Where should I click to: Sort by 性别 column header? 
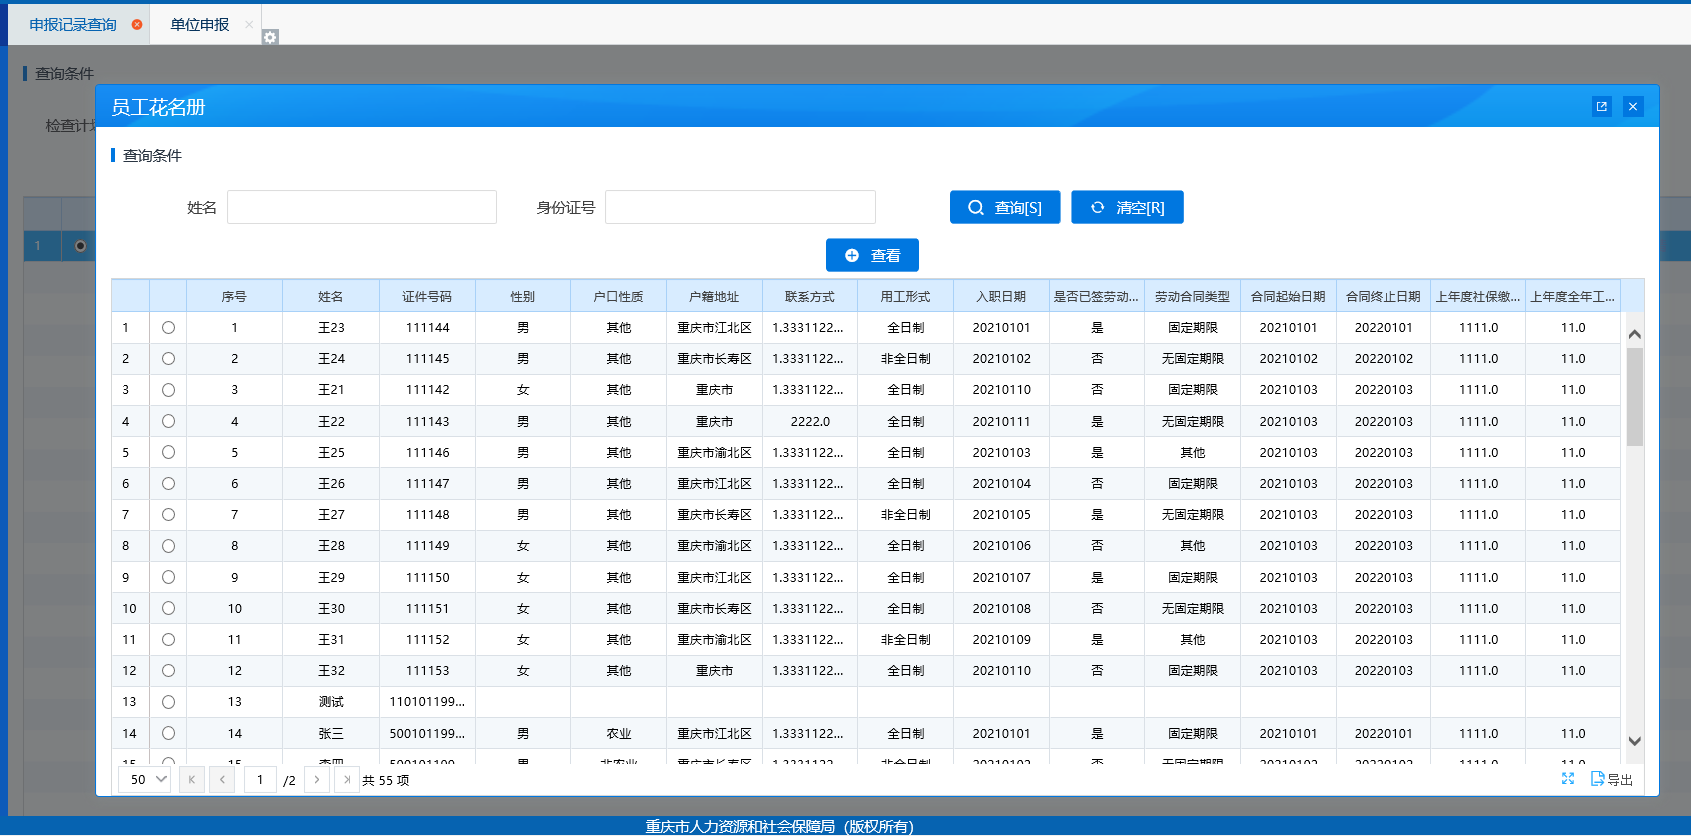click(523, 297)
